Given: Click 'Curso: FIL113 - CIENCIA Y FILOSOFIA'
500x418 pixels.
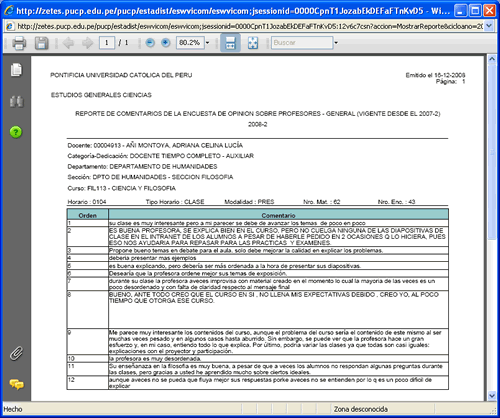Looking at the screenshot, I should click(x=121, y=188).
